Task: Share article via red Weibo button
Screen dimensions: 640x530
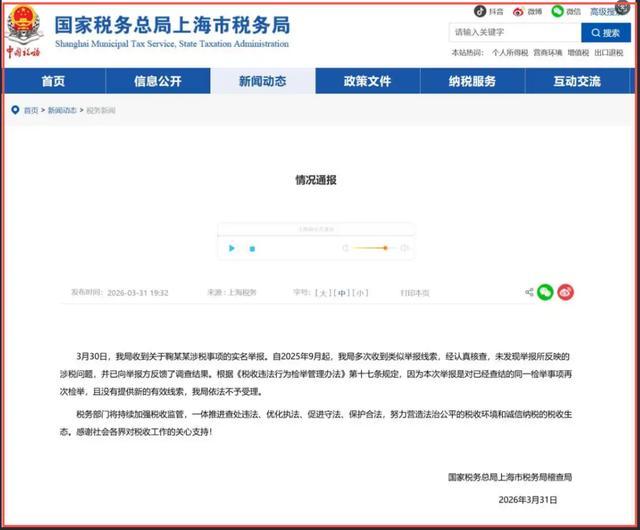Action: pos(565,292)
